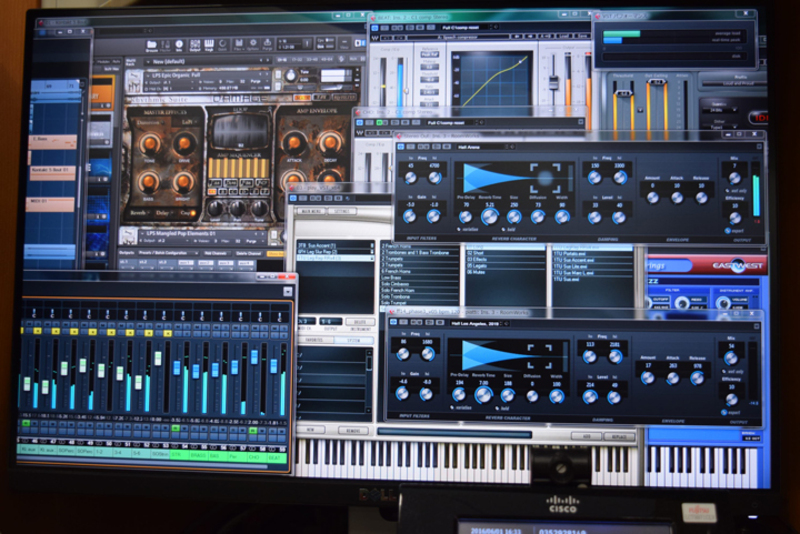Click the Decay knob in Amp Envelope
Screen dimensions: 800x534
click(329, 143)
